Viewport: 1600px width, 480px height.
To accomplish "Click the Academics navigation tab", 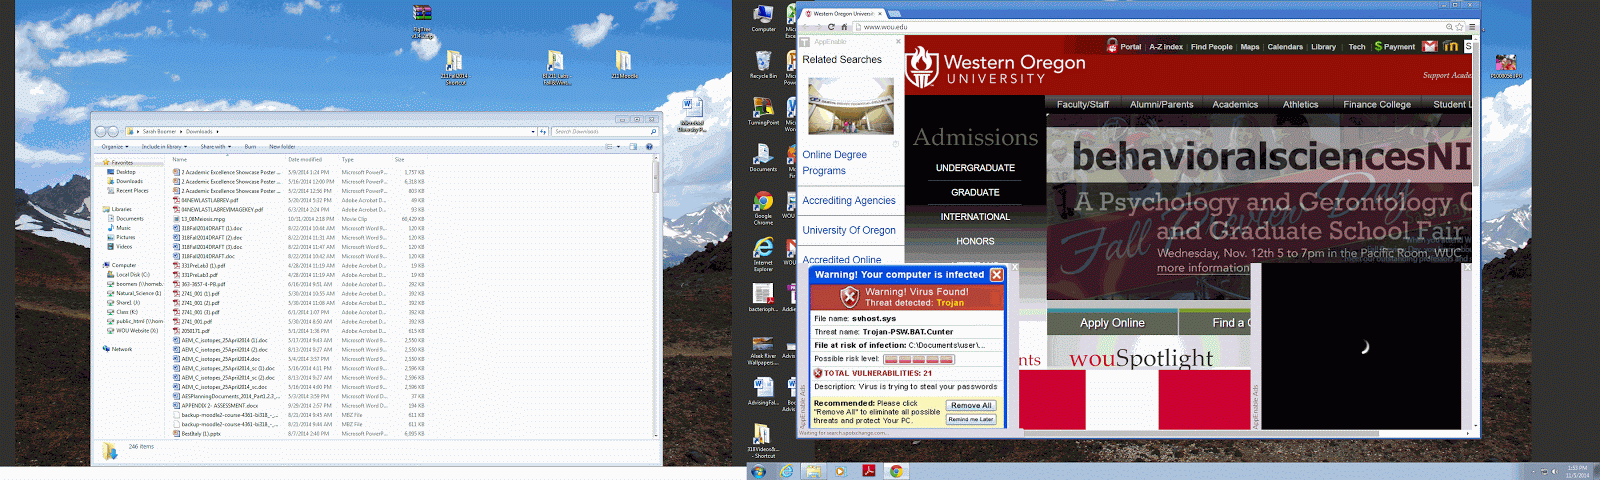I will (1235, 104).
